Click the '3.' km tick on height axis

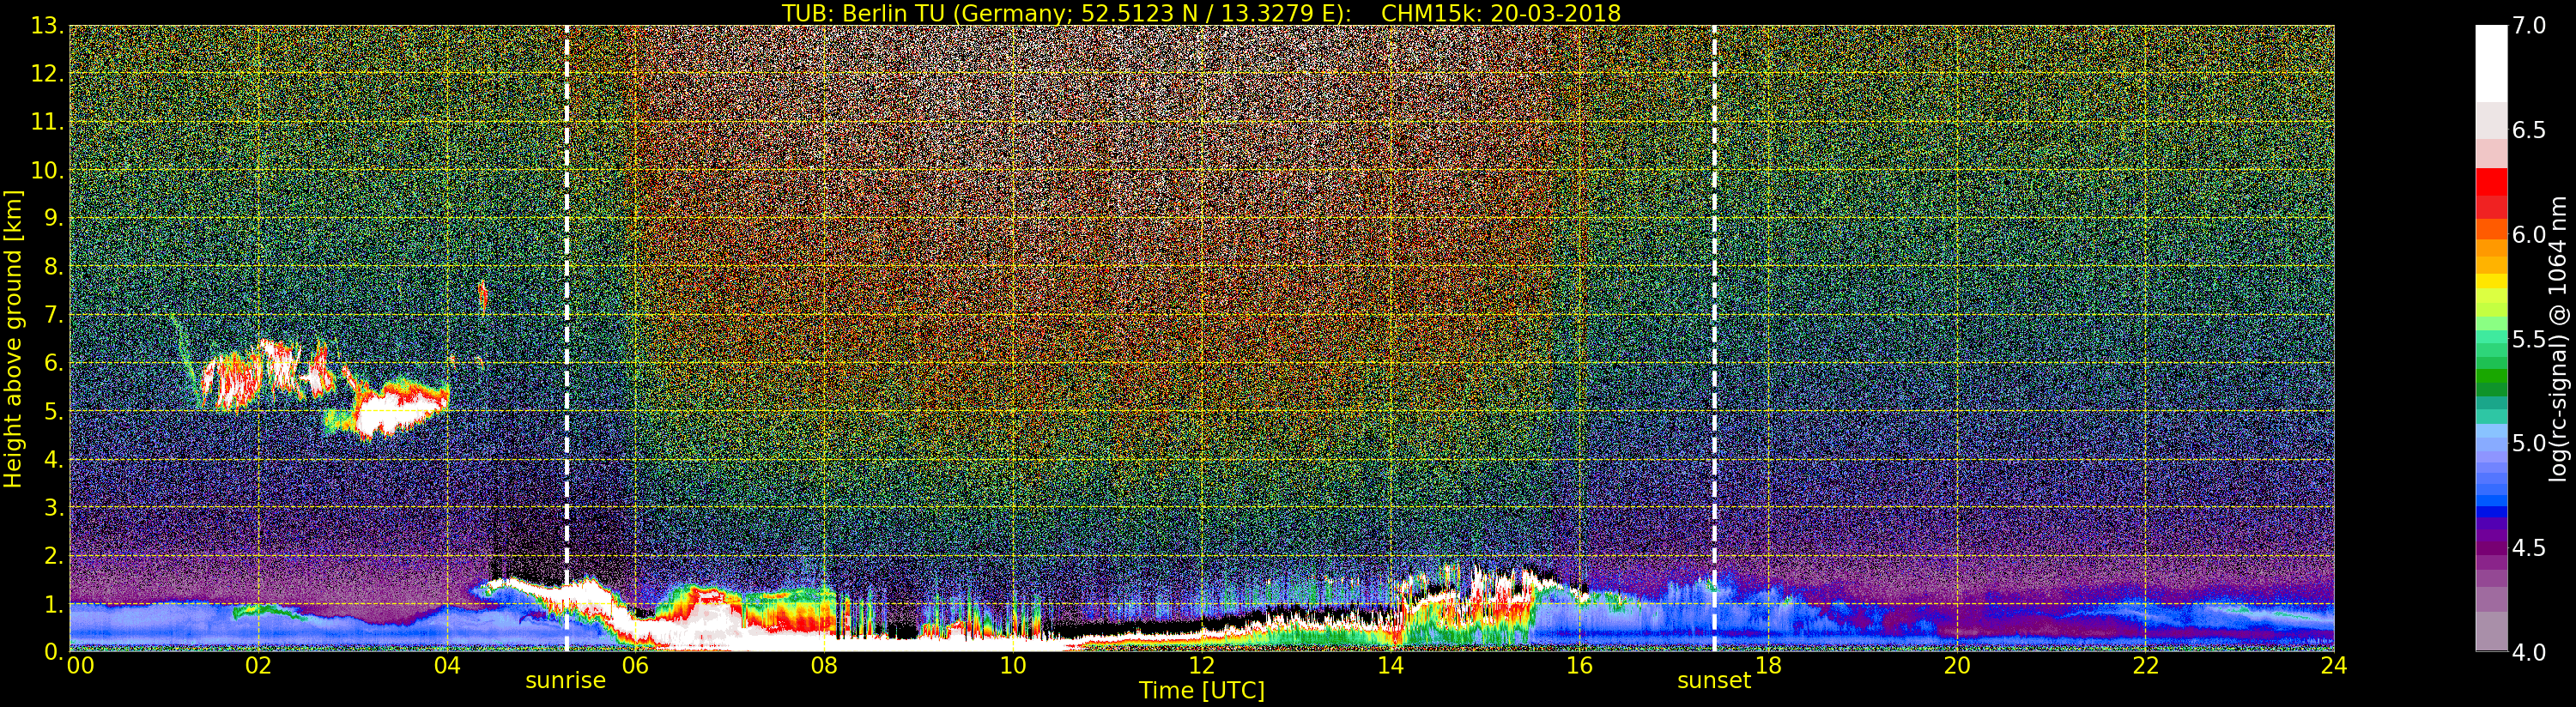53,507
